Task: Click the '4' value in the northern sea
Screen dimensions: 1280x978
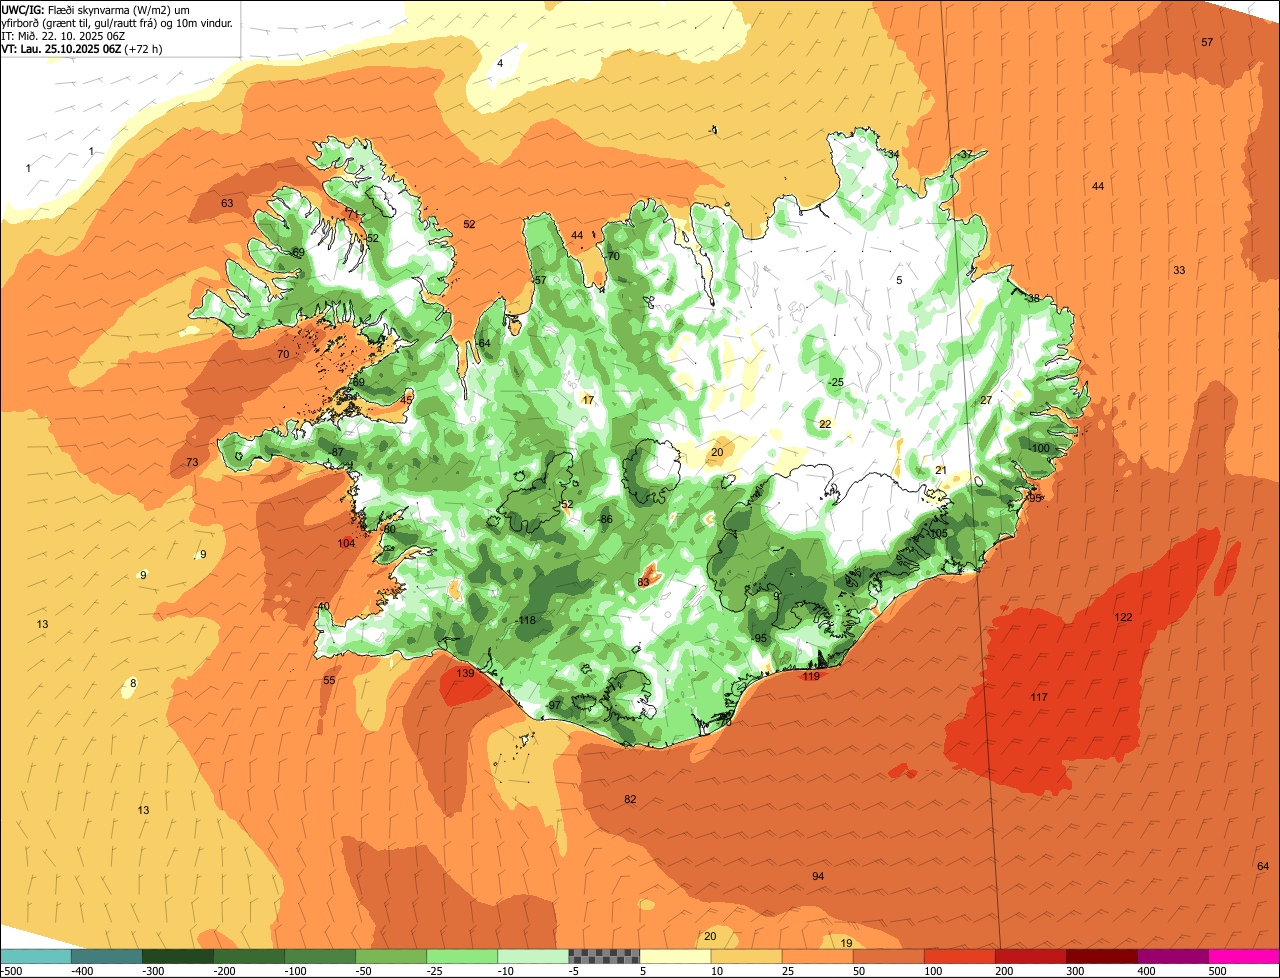Action: [x=500, y=63]
